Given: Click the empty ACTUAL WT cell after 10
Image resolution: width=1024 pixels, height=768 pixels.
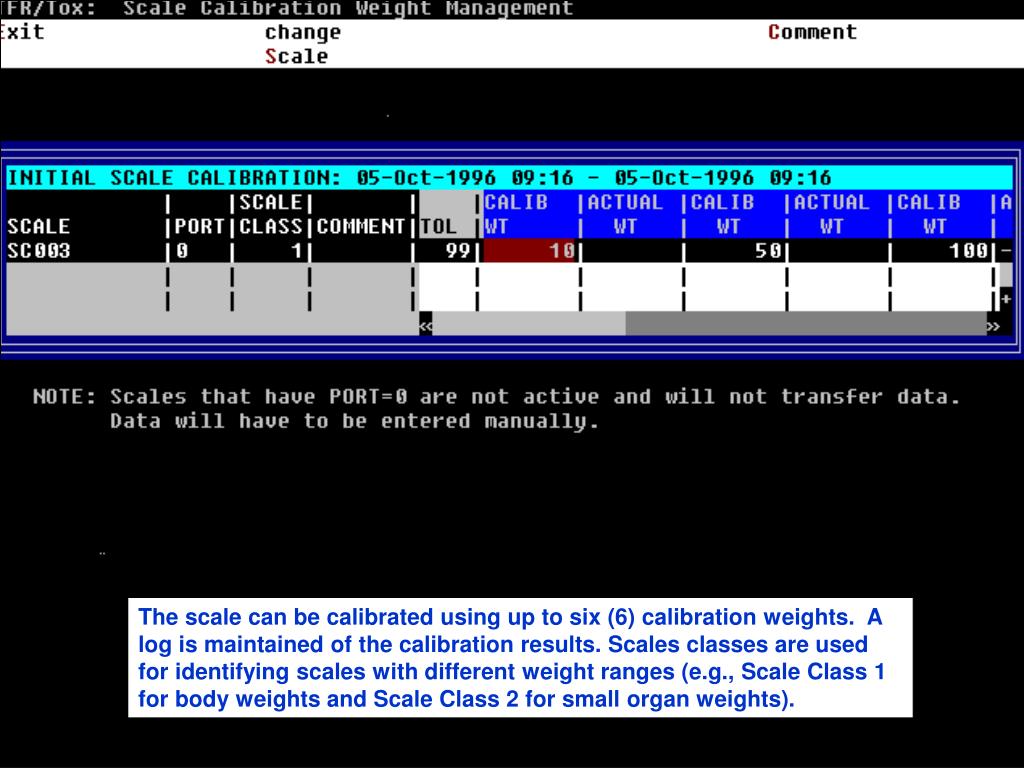Looking at the screenshot, I should 632,251.
